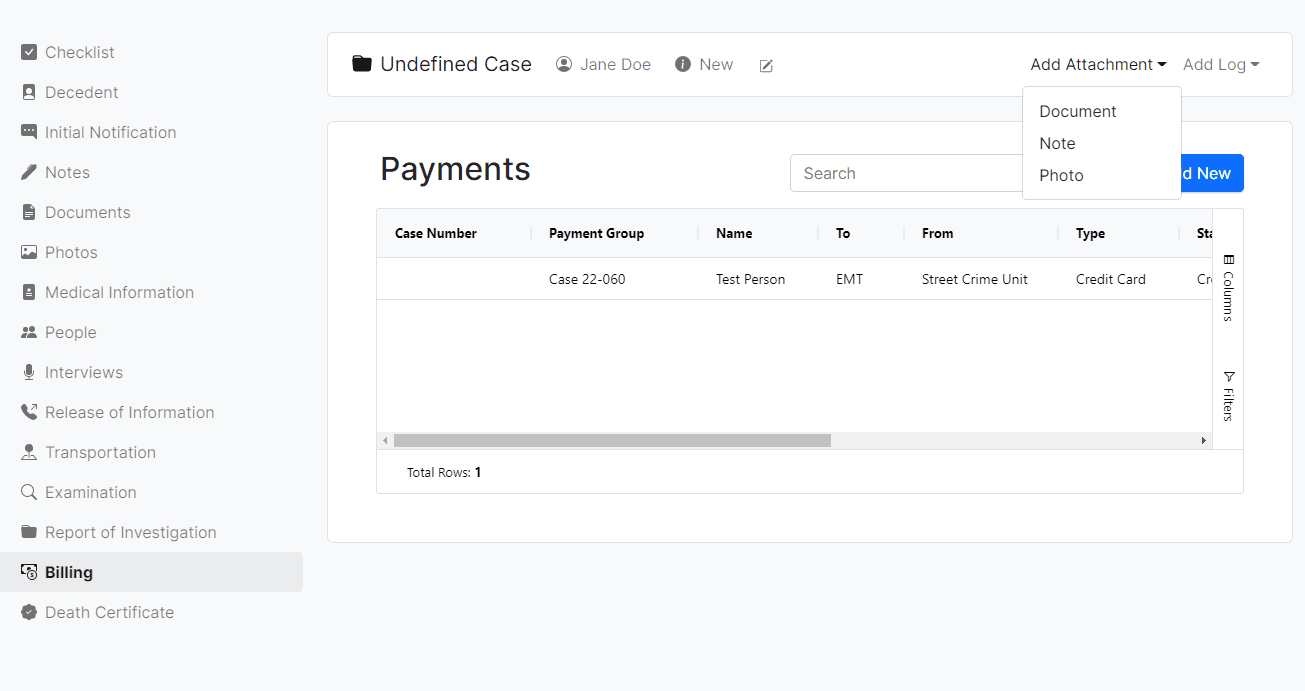Click the Photos sidebar icon
Viewport: 1305px width, 691px height.
[28, 252]
